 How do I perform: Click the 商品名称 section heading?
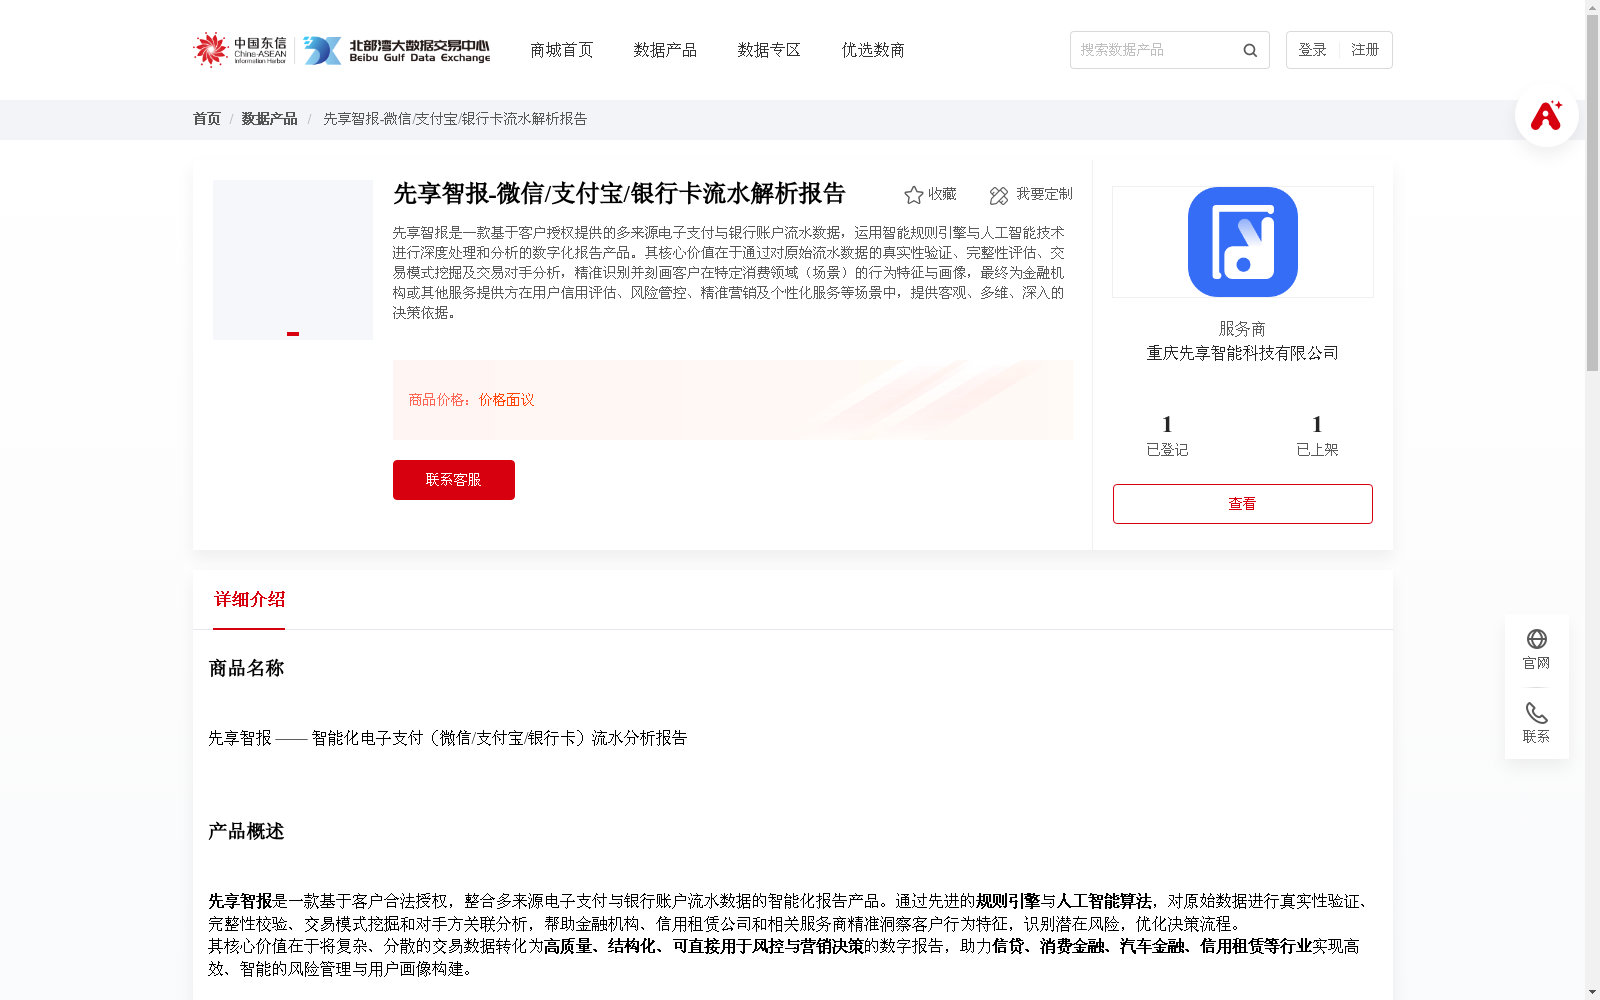[x=247, y=668]
